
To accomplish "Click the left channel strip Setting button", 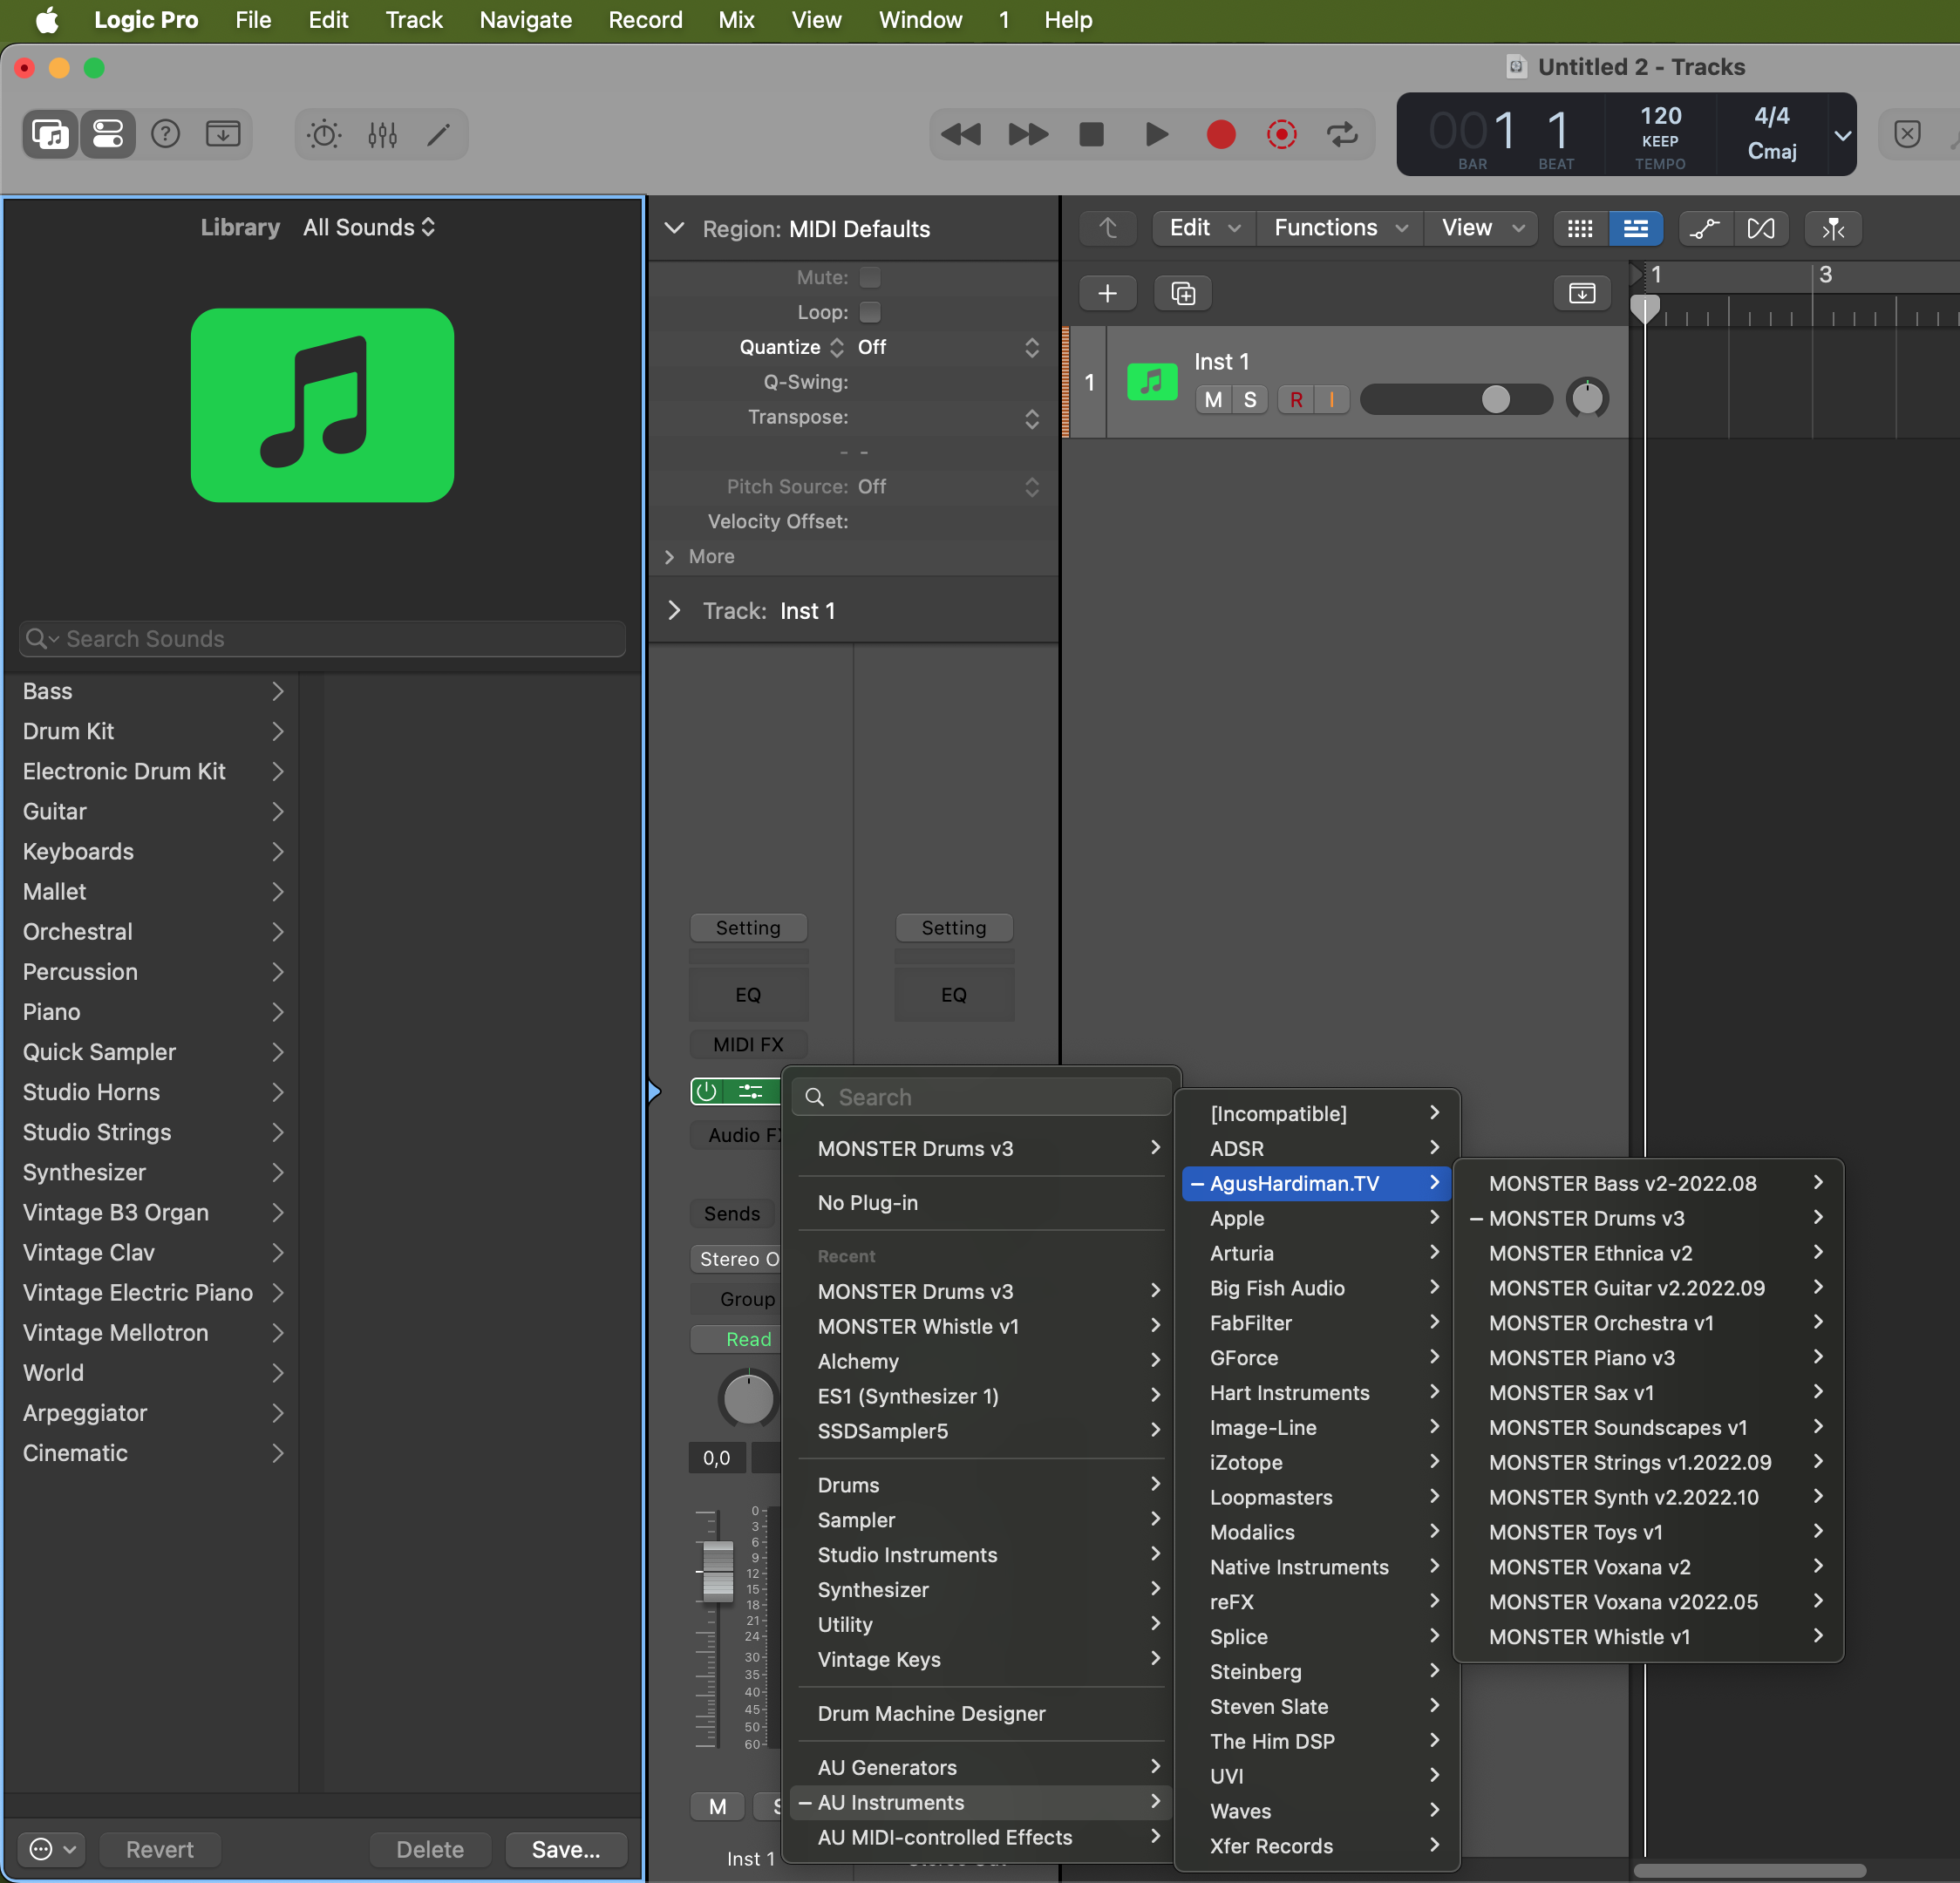I will 748,927.
